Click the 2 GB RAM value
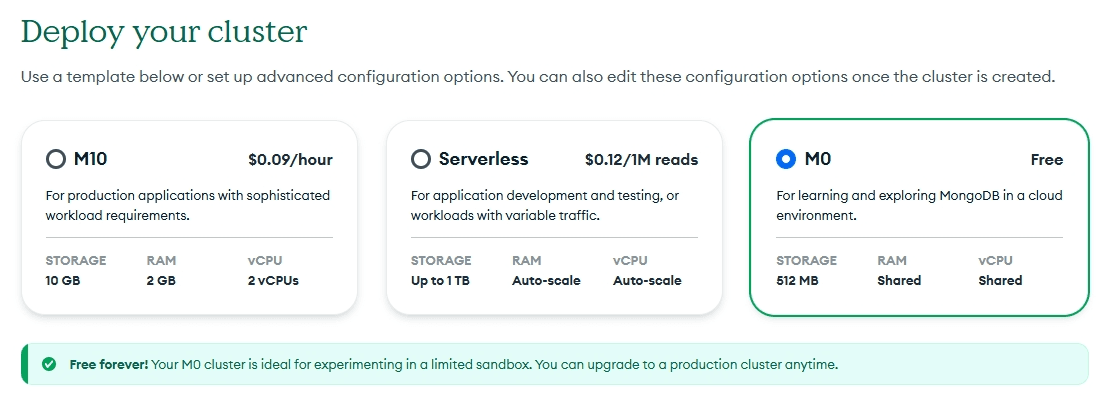 (161, 280)
